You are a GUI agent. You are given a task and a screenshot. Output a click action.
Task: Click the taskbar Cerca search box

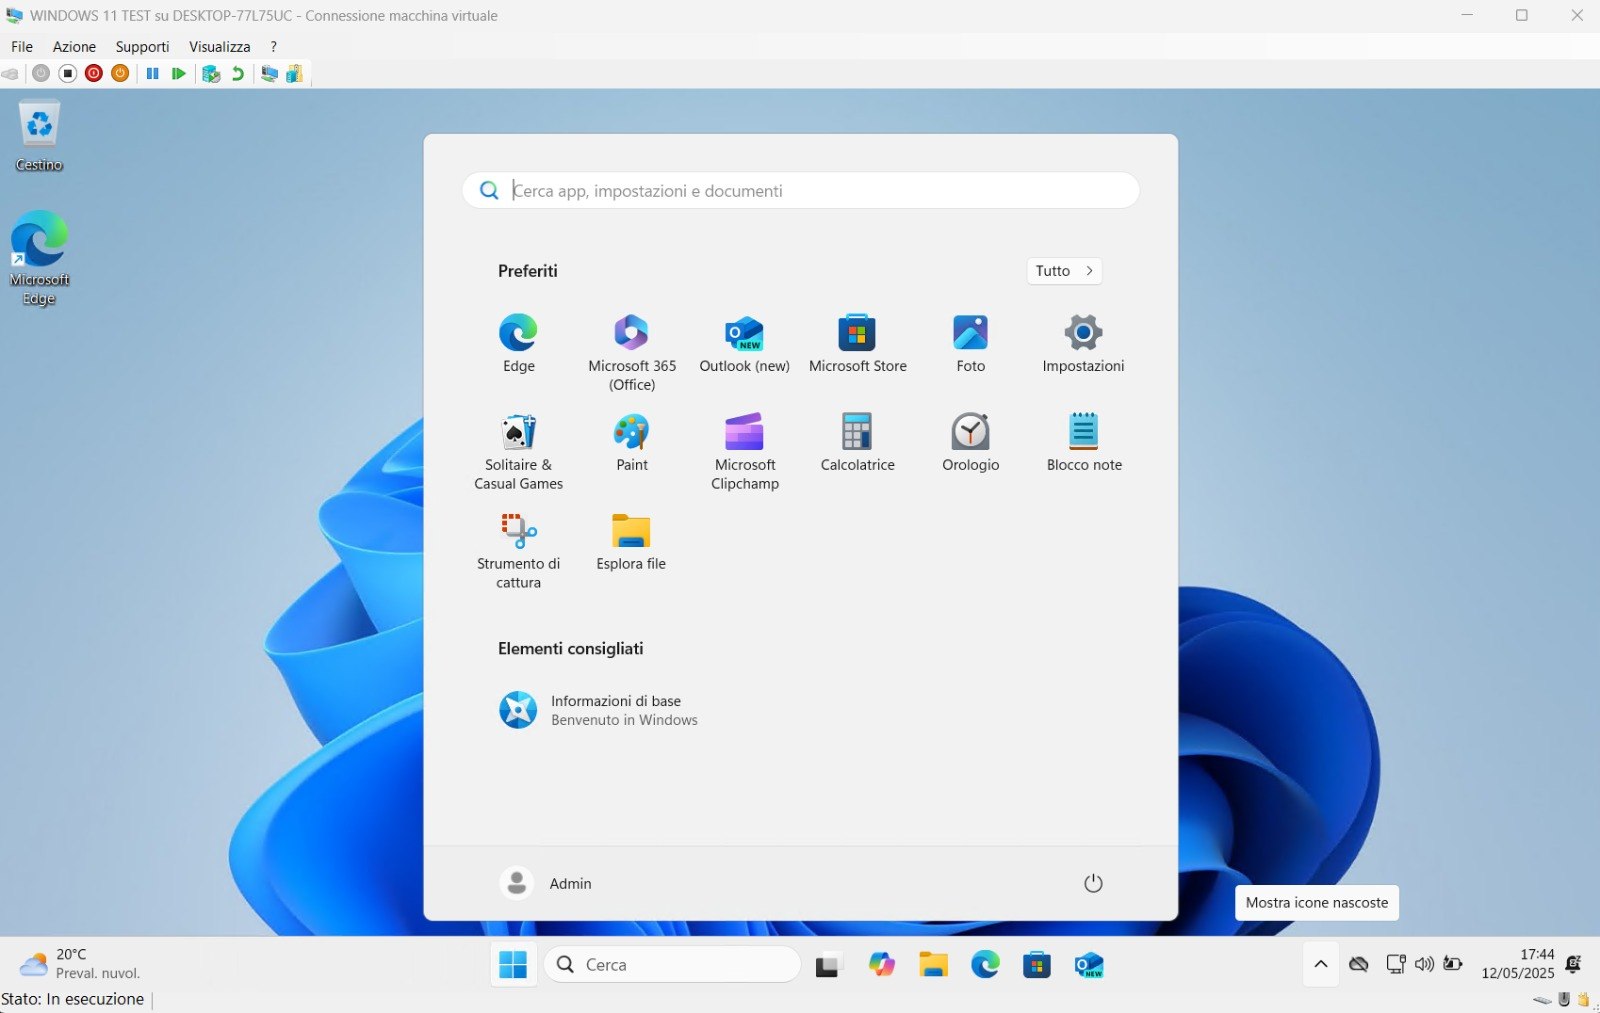tap(672, 965)
